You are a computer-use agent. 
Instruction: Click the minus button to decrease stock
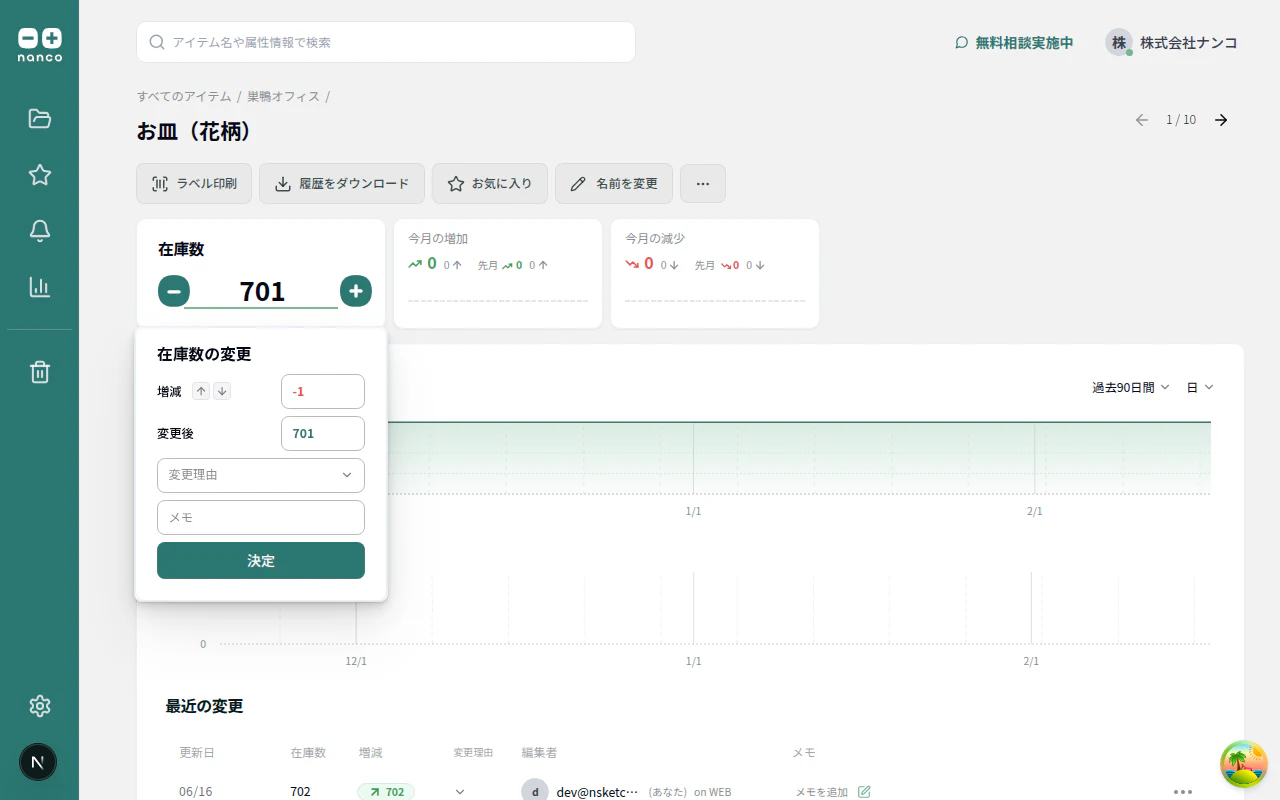pos(174,291)
